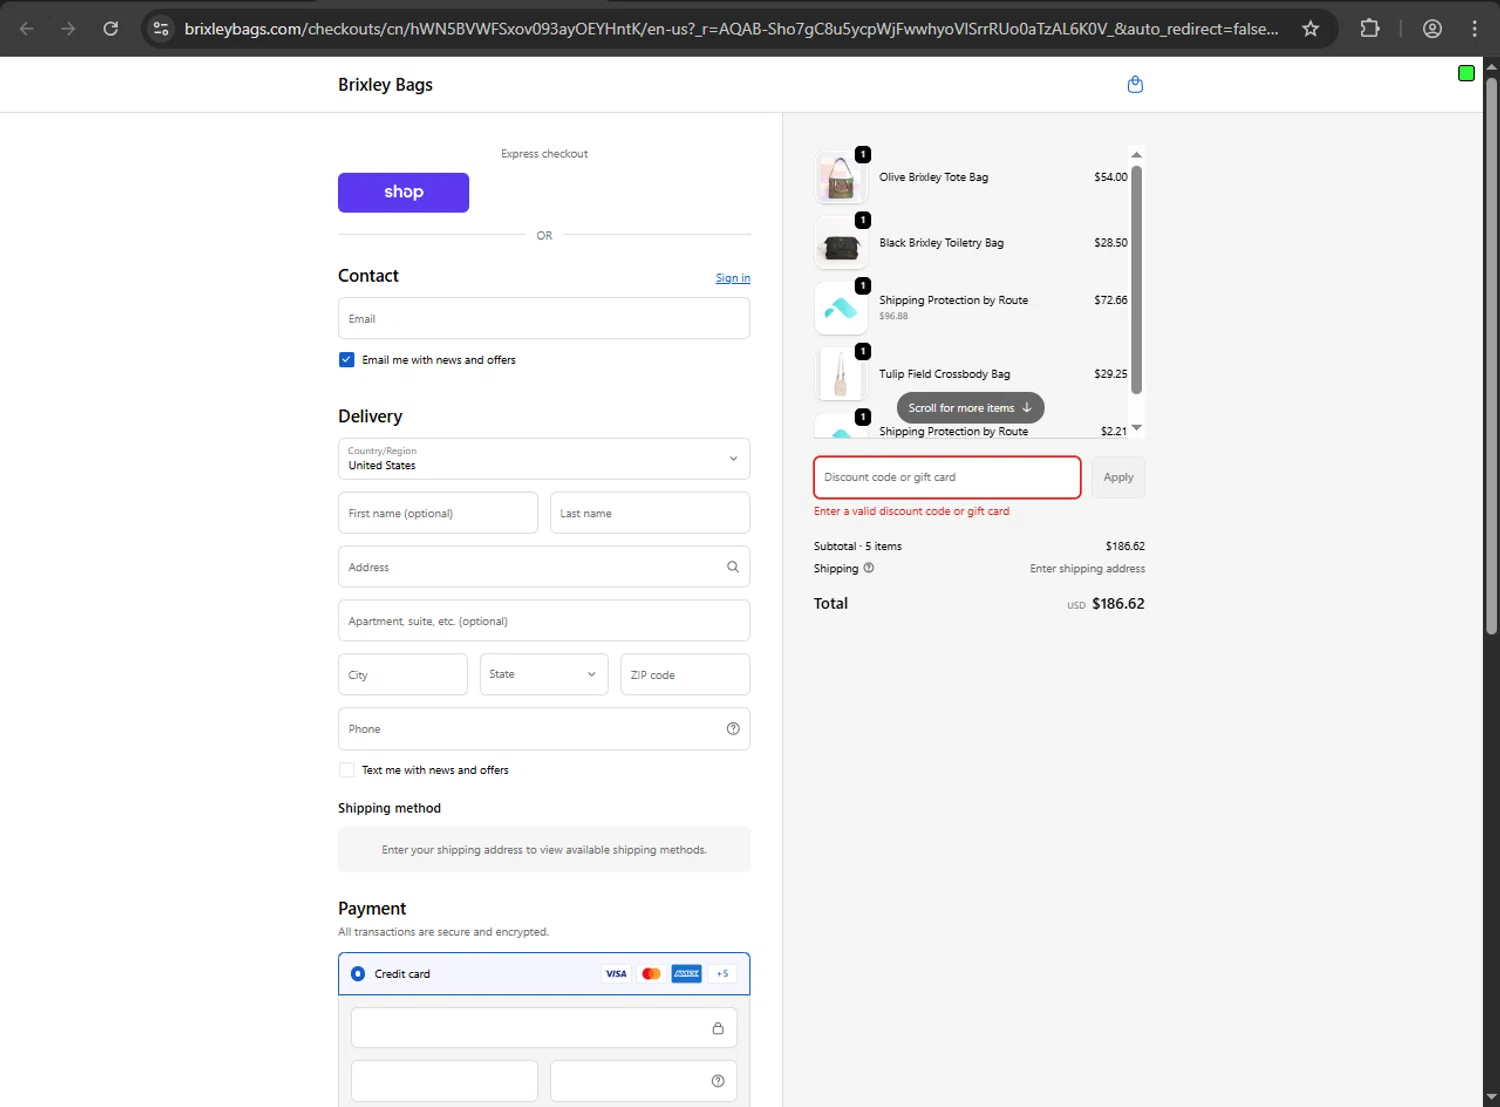
Task: Open the browser profile icon
Action: (x=1432, y=29)
